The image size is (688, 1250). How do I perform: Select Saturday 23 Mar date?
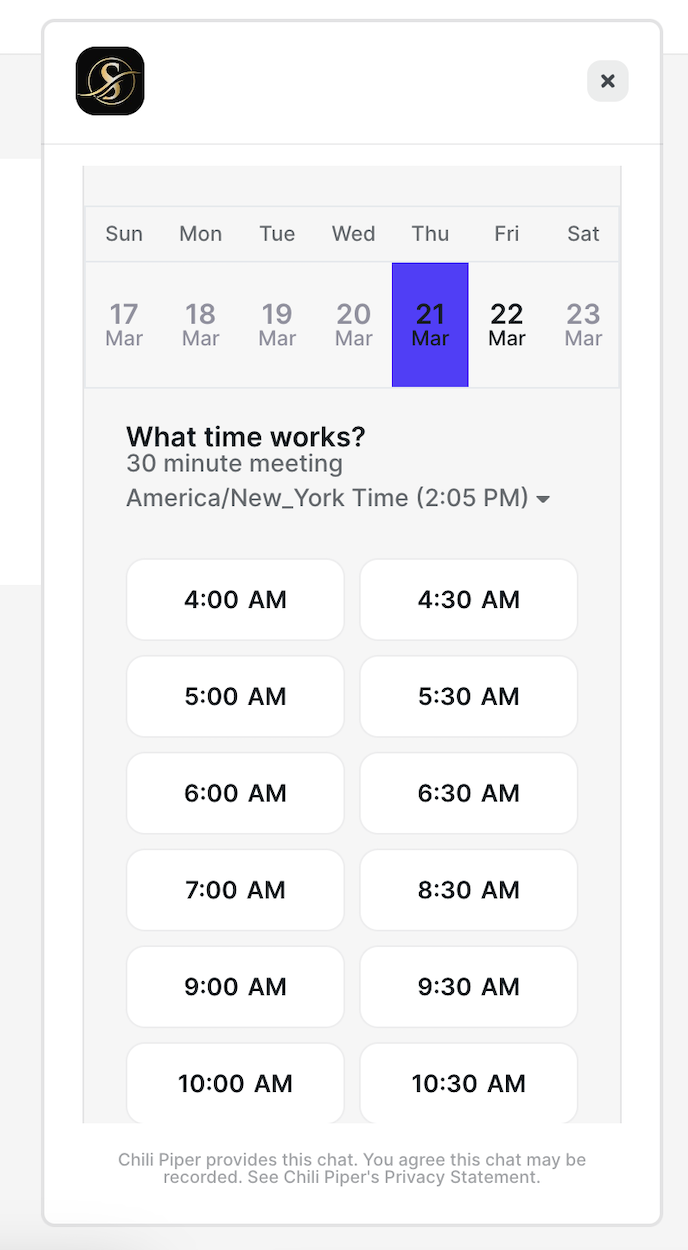(583, 324)
